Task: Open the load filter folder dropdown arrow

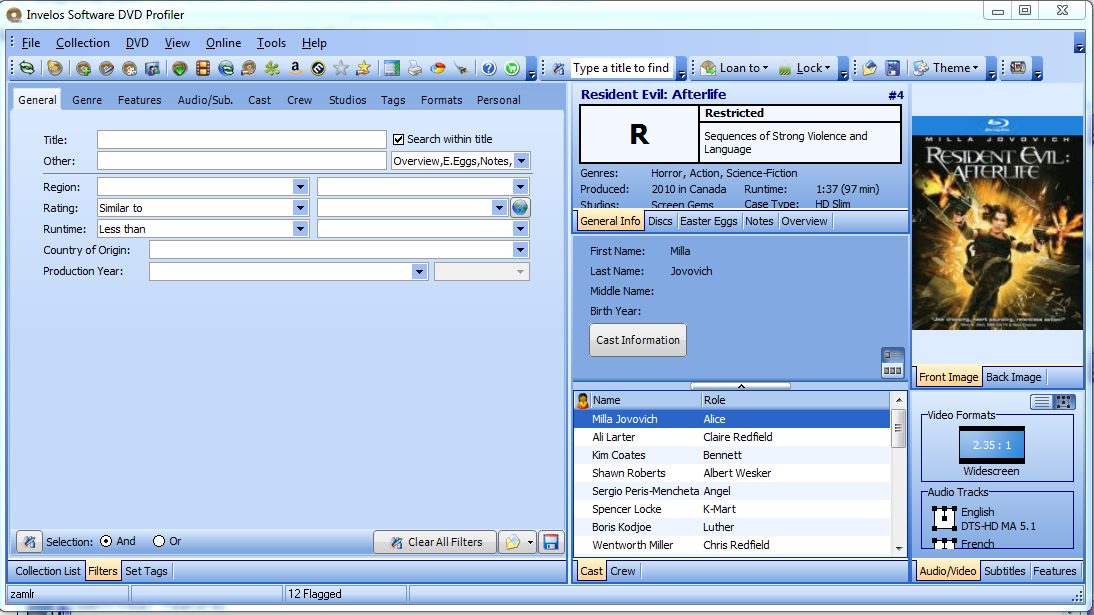Action: (x=530, y=542)
